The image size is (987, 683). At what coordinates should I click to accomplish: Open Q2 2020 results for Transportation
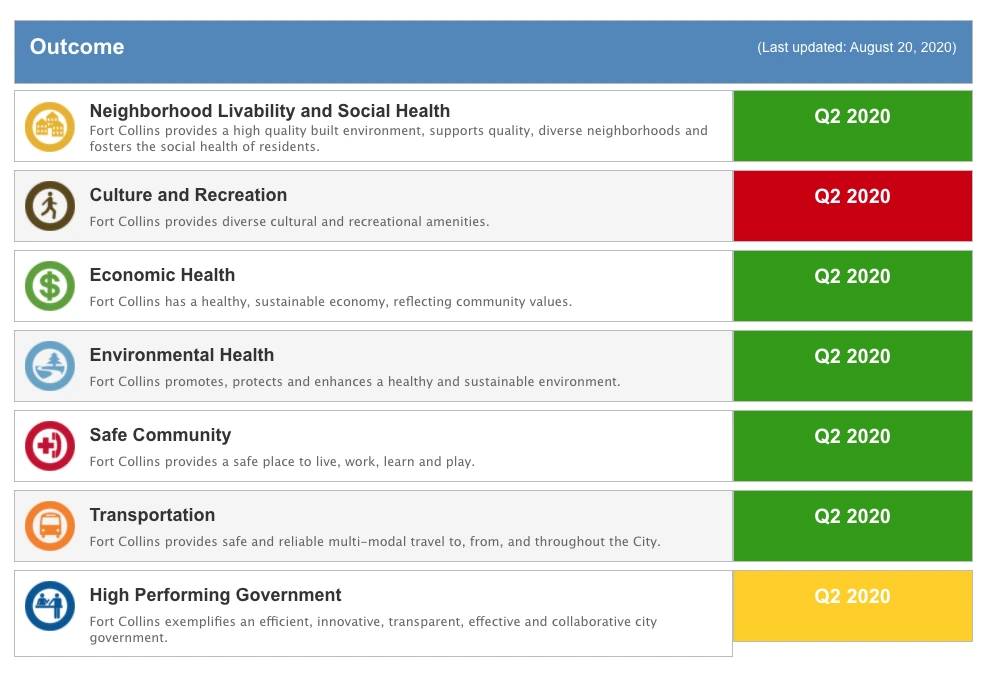[852, 516]
